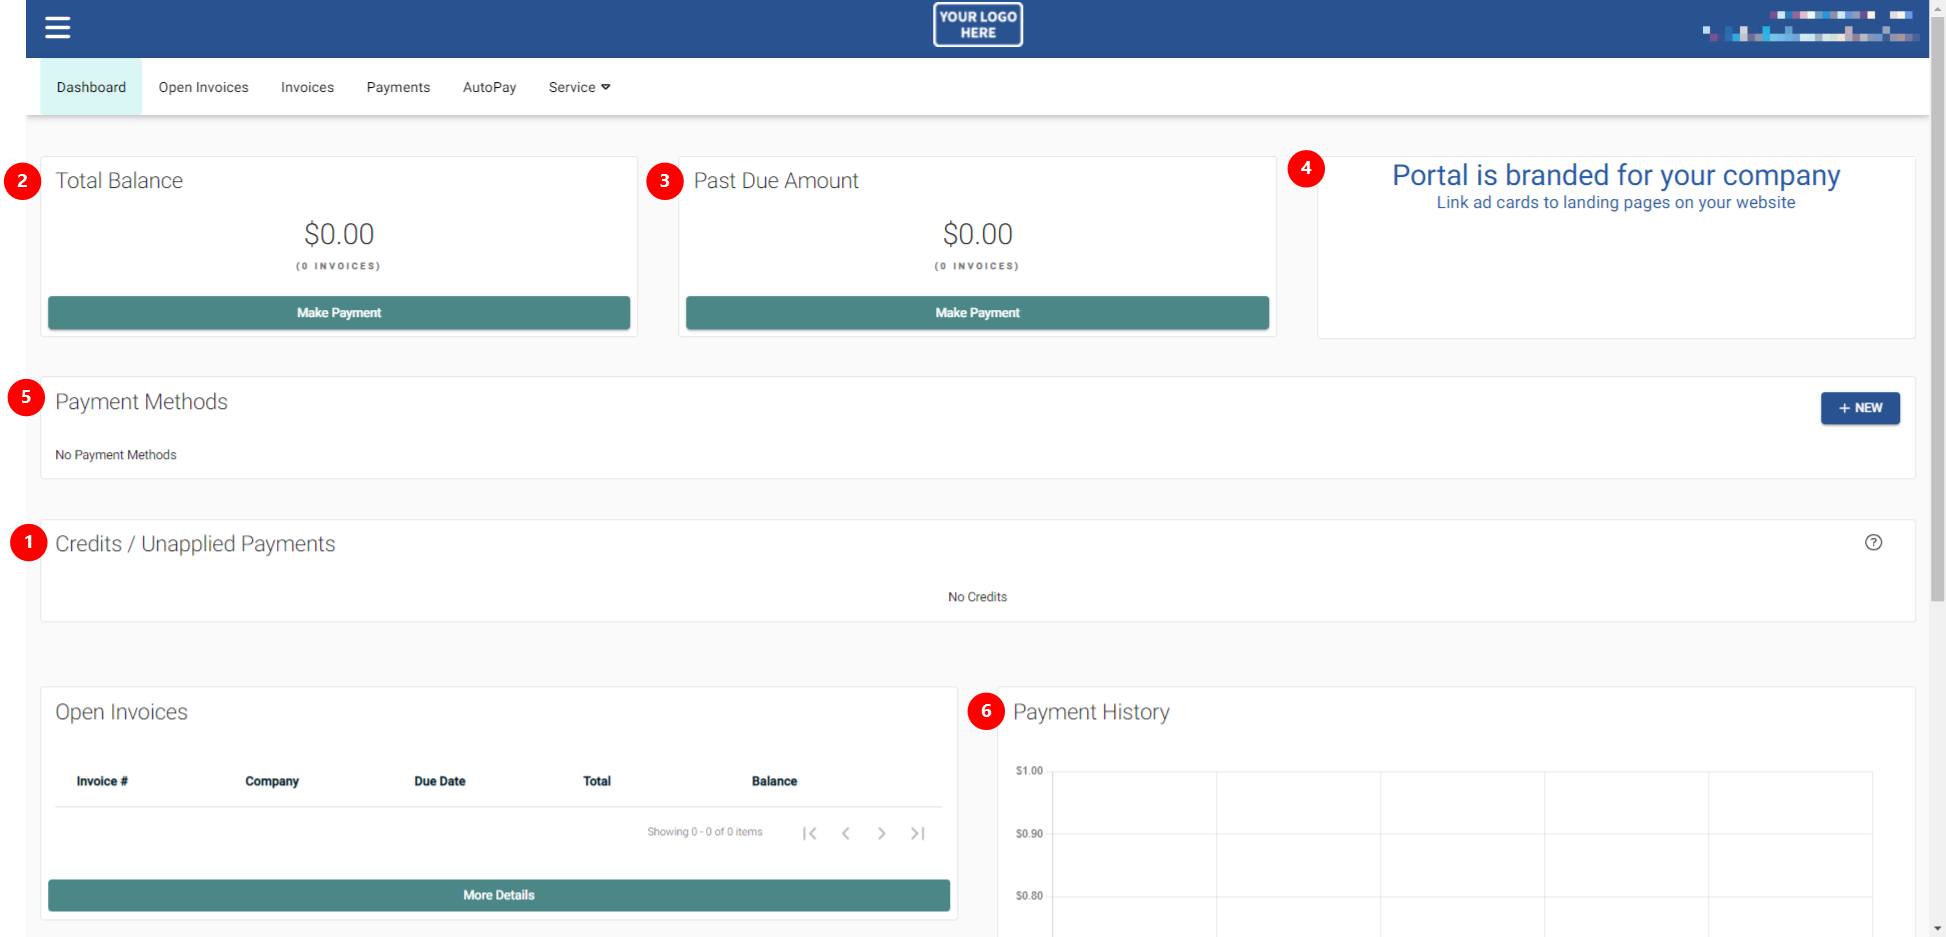Click the scroll-down arrow on the scrollbar
Screen dimensions: 1946x937
tap(1937, 929)
